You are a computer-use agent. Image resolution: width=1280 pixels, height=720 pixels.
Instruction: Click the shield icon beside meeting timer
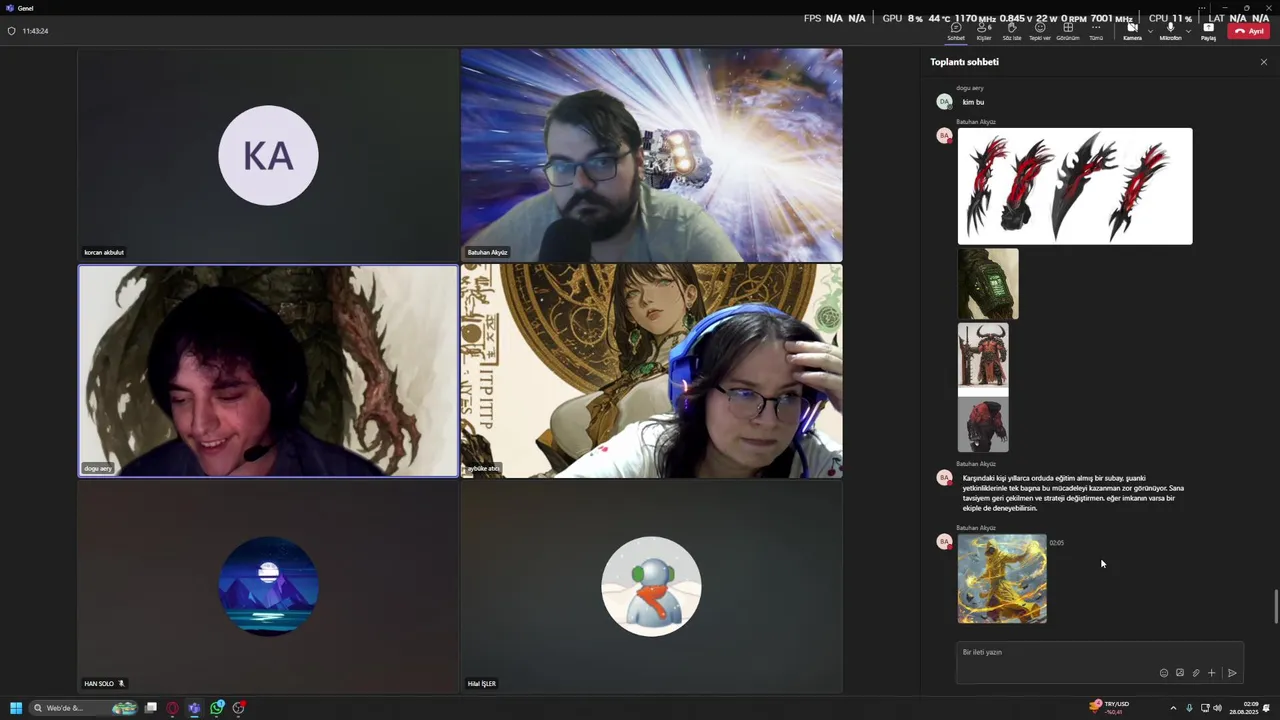click(11, 31)
